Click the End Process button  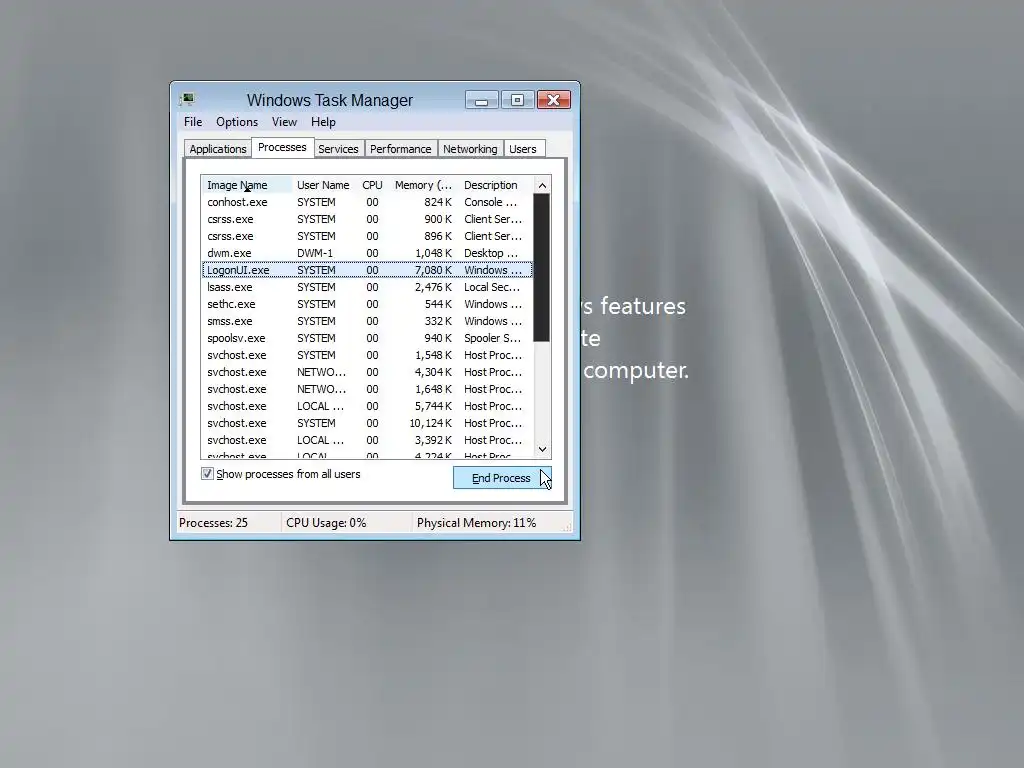pos(502,478)
